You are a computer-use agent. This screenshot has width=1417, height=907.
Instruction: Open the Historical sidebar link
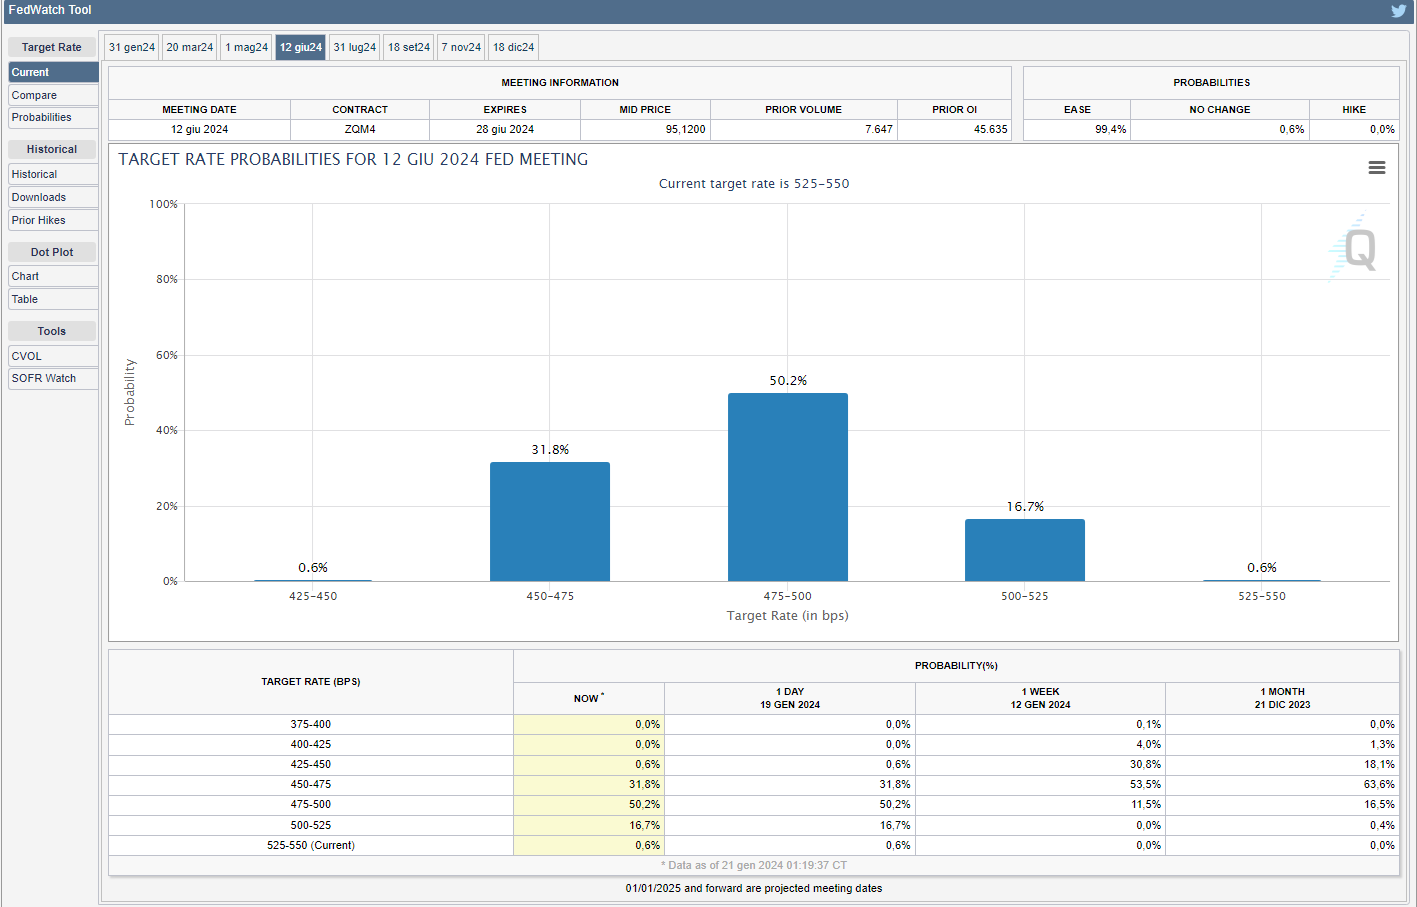pyautogui.click(x=53, y=174)
